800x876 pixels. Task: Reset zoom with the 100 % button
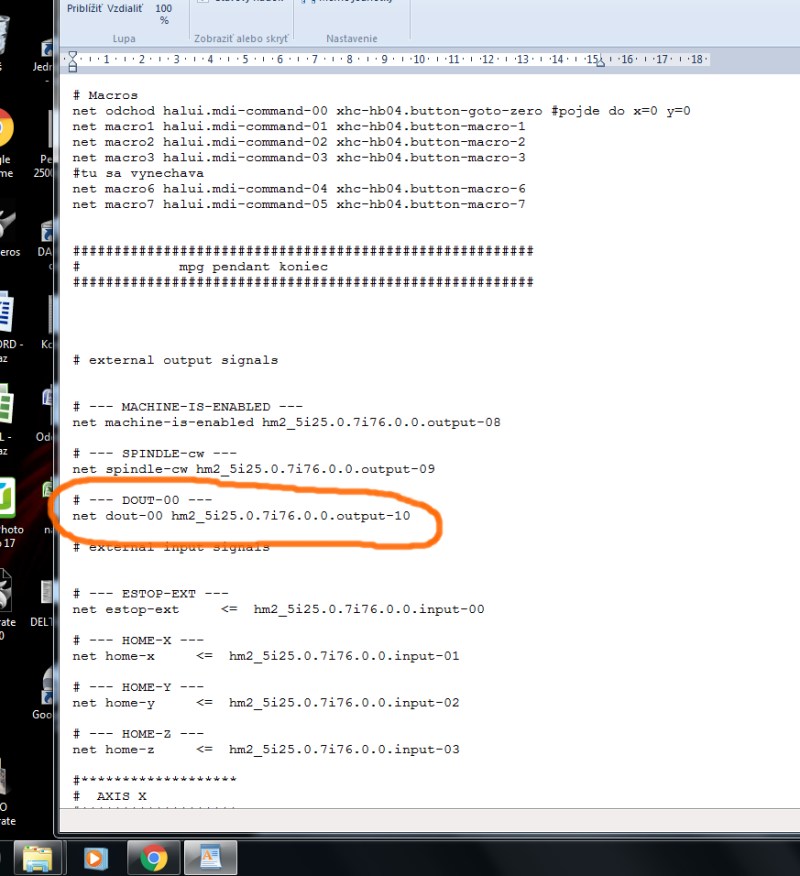point(164,13)
